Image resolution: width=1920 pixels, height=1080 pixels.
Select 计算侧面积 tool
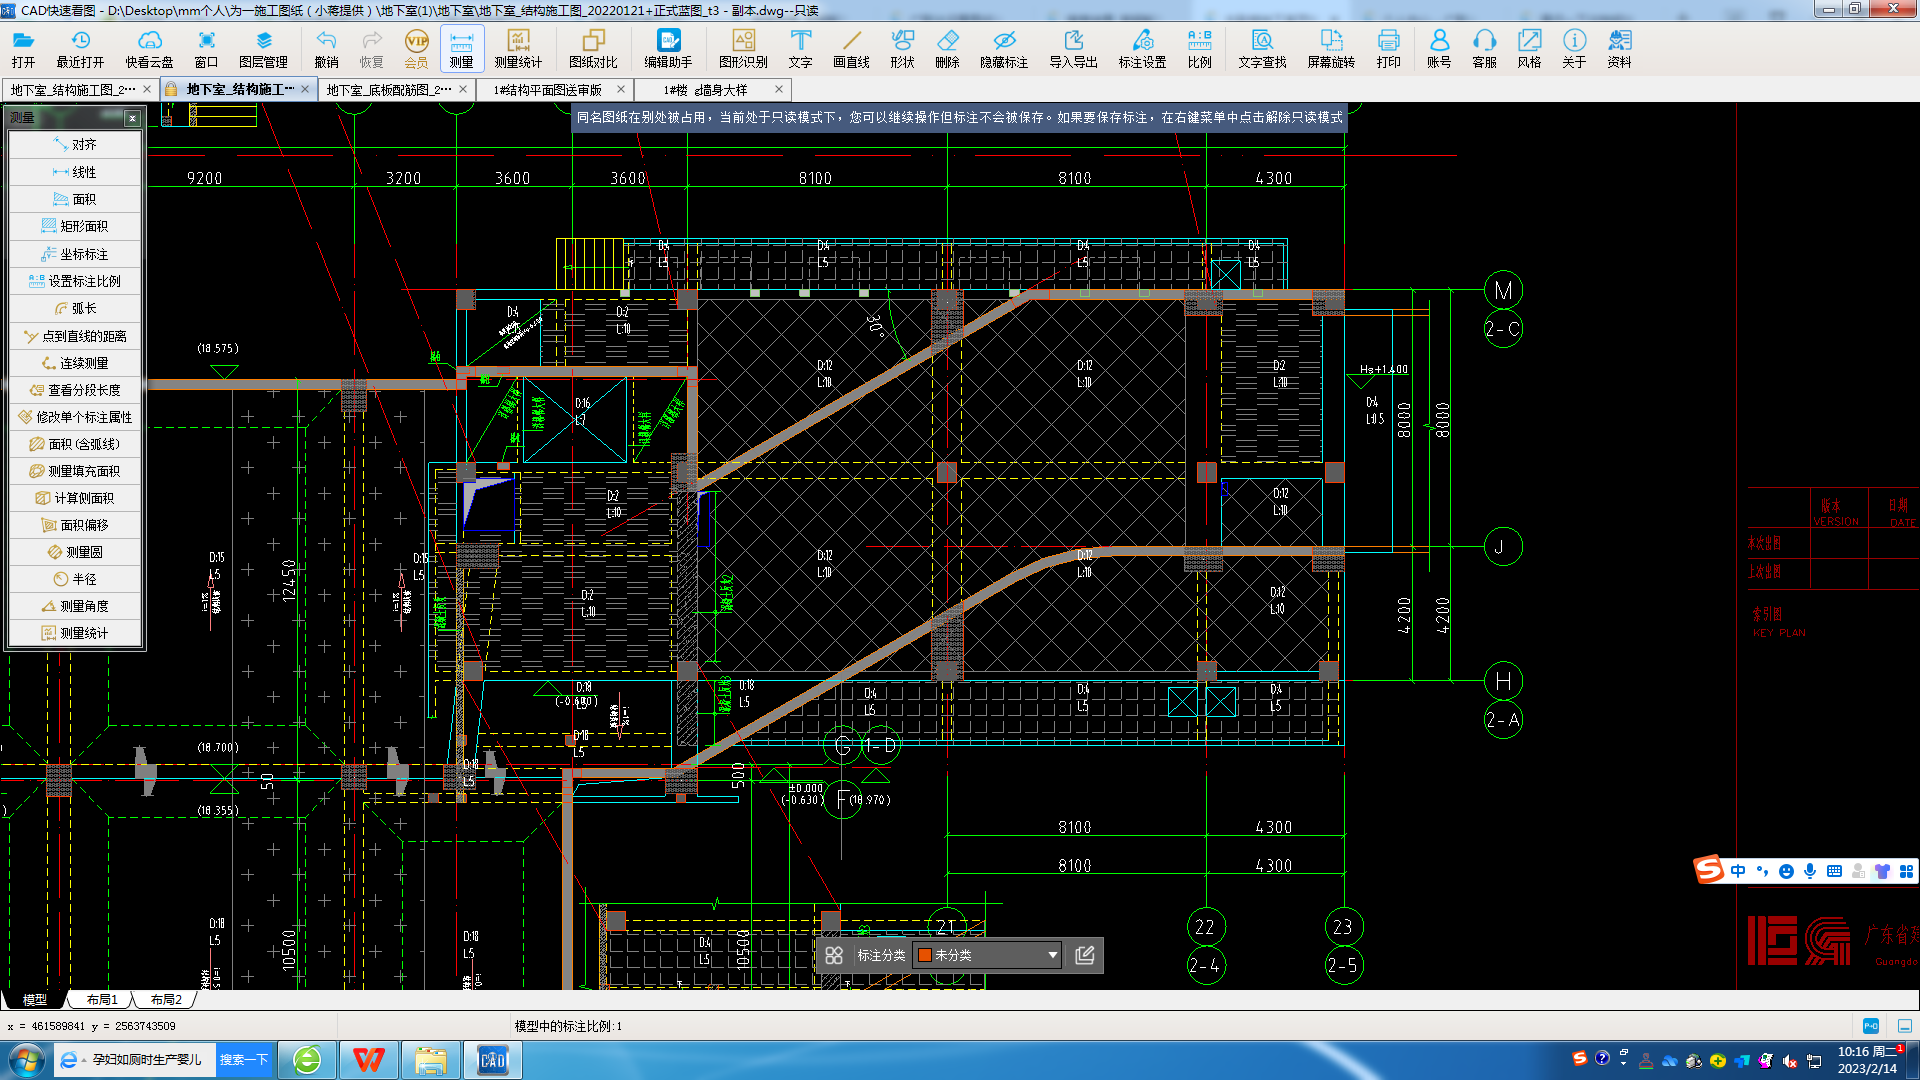click(x=75, y=498)
